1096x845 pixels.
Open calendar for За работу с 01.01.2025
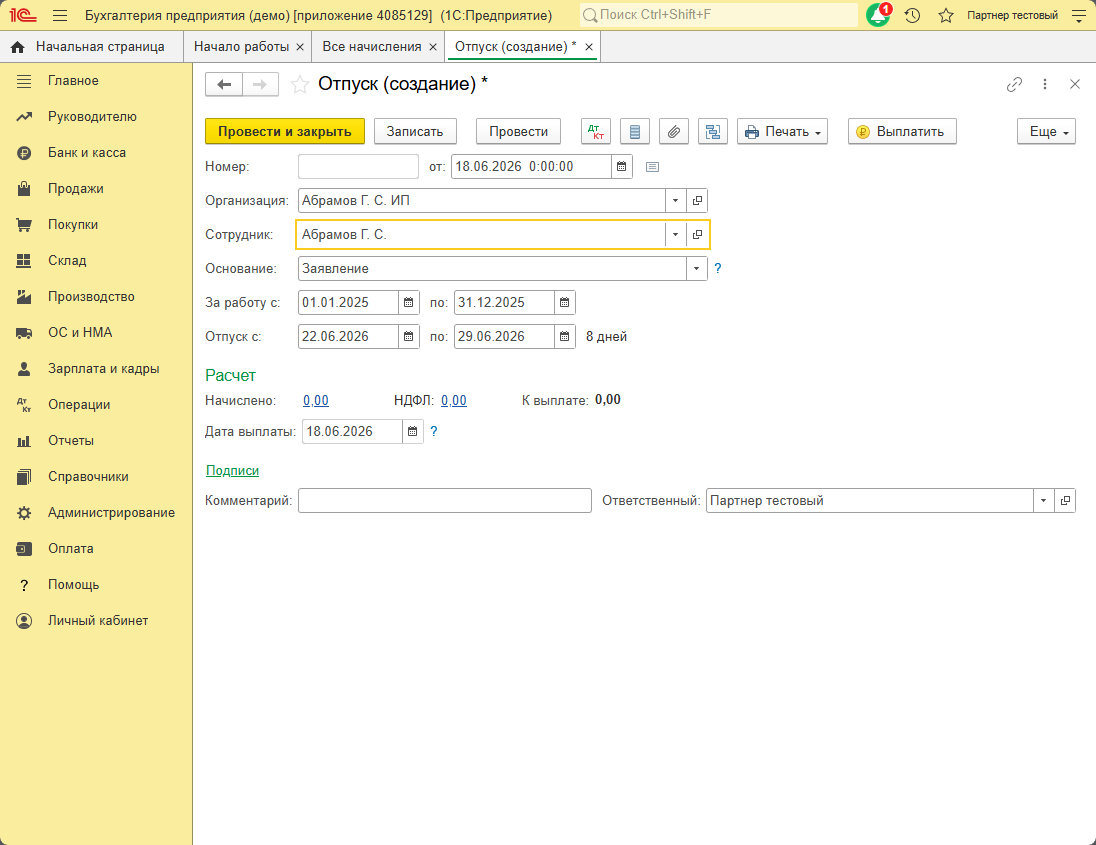(408, 303)
